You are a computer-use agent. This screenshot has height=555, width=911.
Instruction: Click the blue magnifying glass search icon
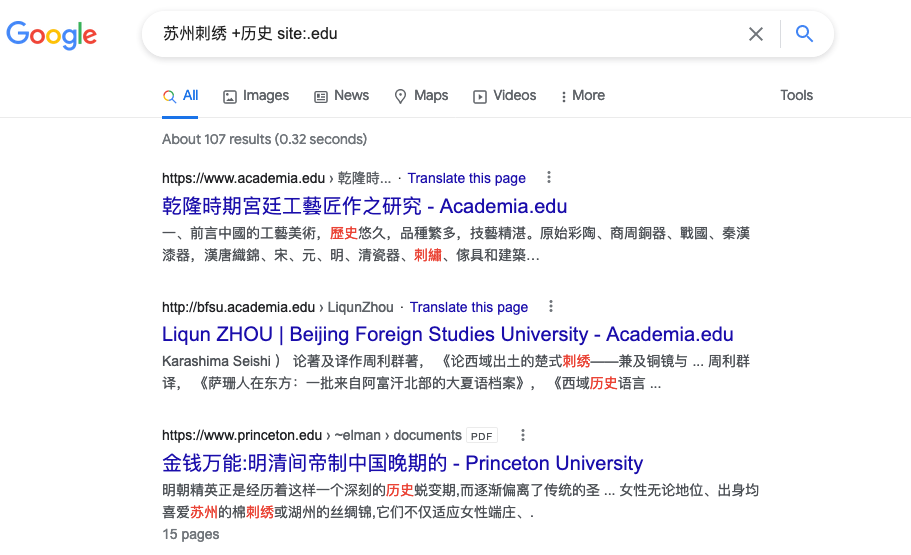tap(804, 34)
